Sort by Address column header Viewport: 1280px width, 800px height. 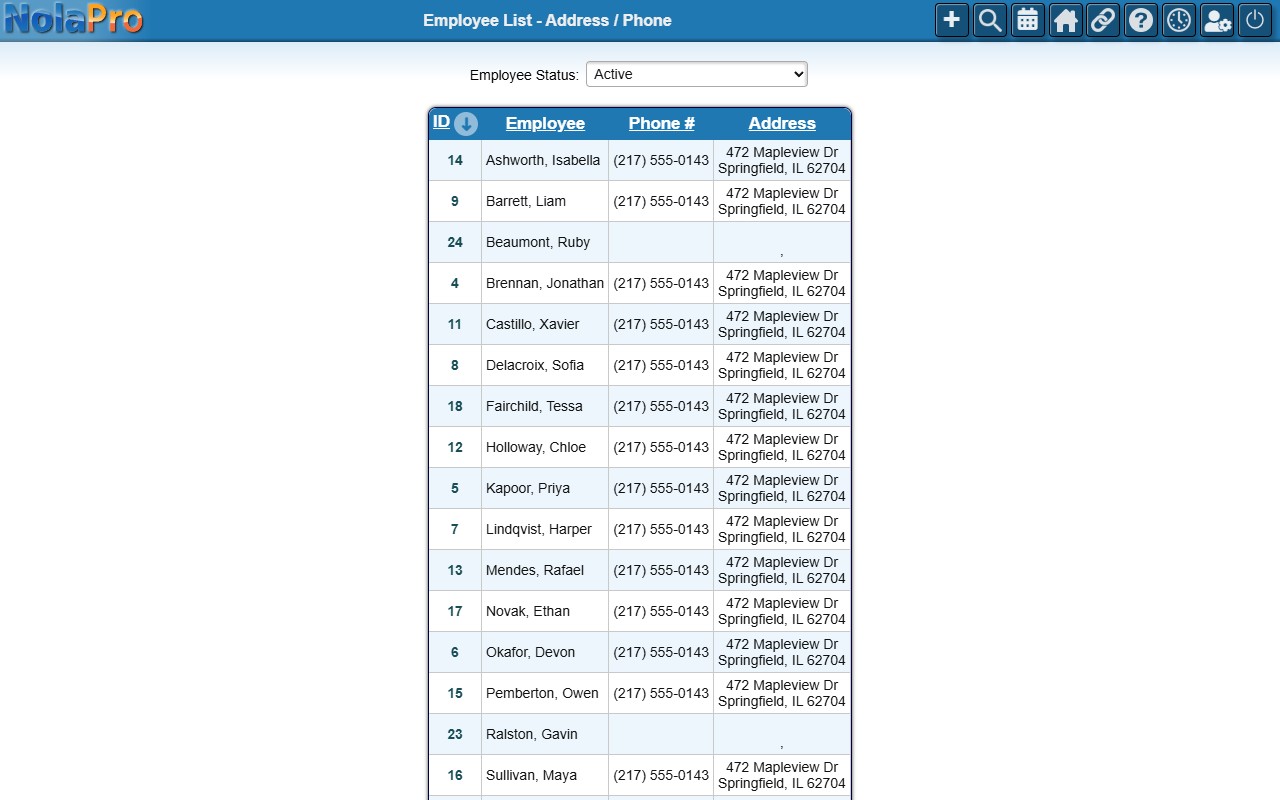[x=782, y=123]
